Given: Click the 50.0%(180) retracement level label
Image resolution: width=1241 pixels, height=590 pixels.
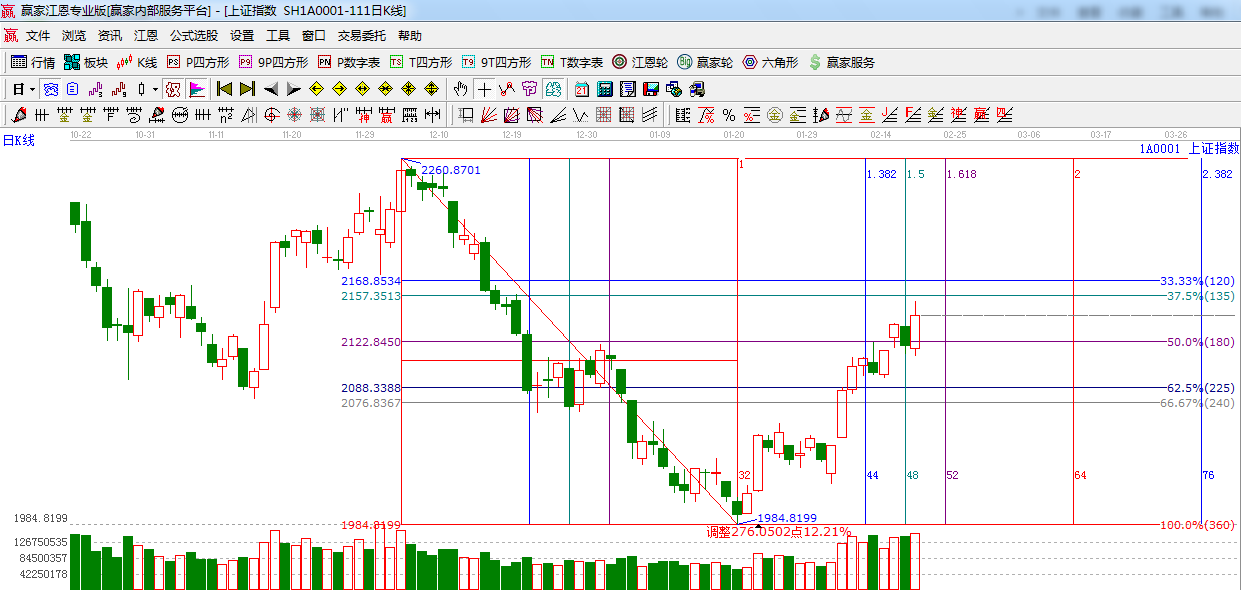Looking at the screenshot, I should point(1200,342).
